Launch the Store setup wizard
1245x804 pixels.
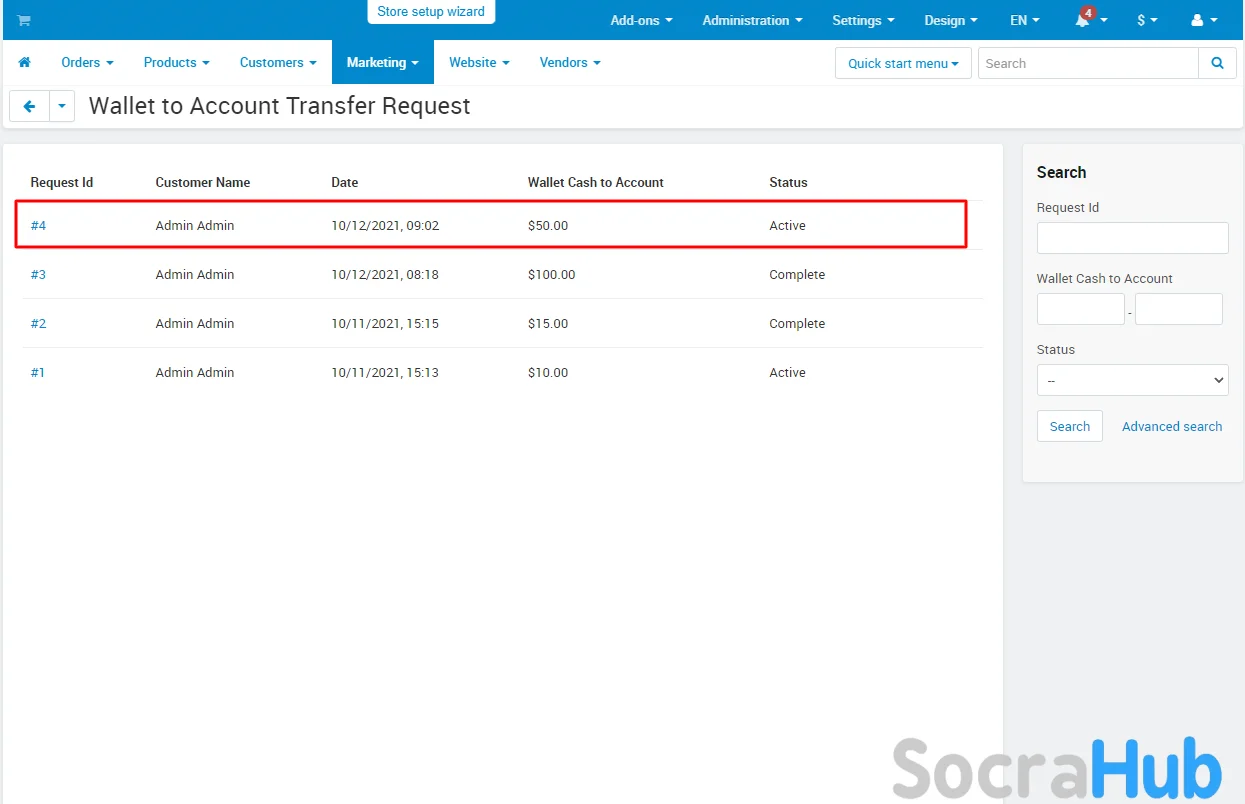tap(431, 12)
